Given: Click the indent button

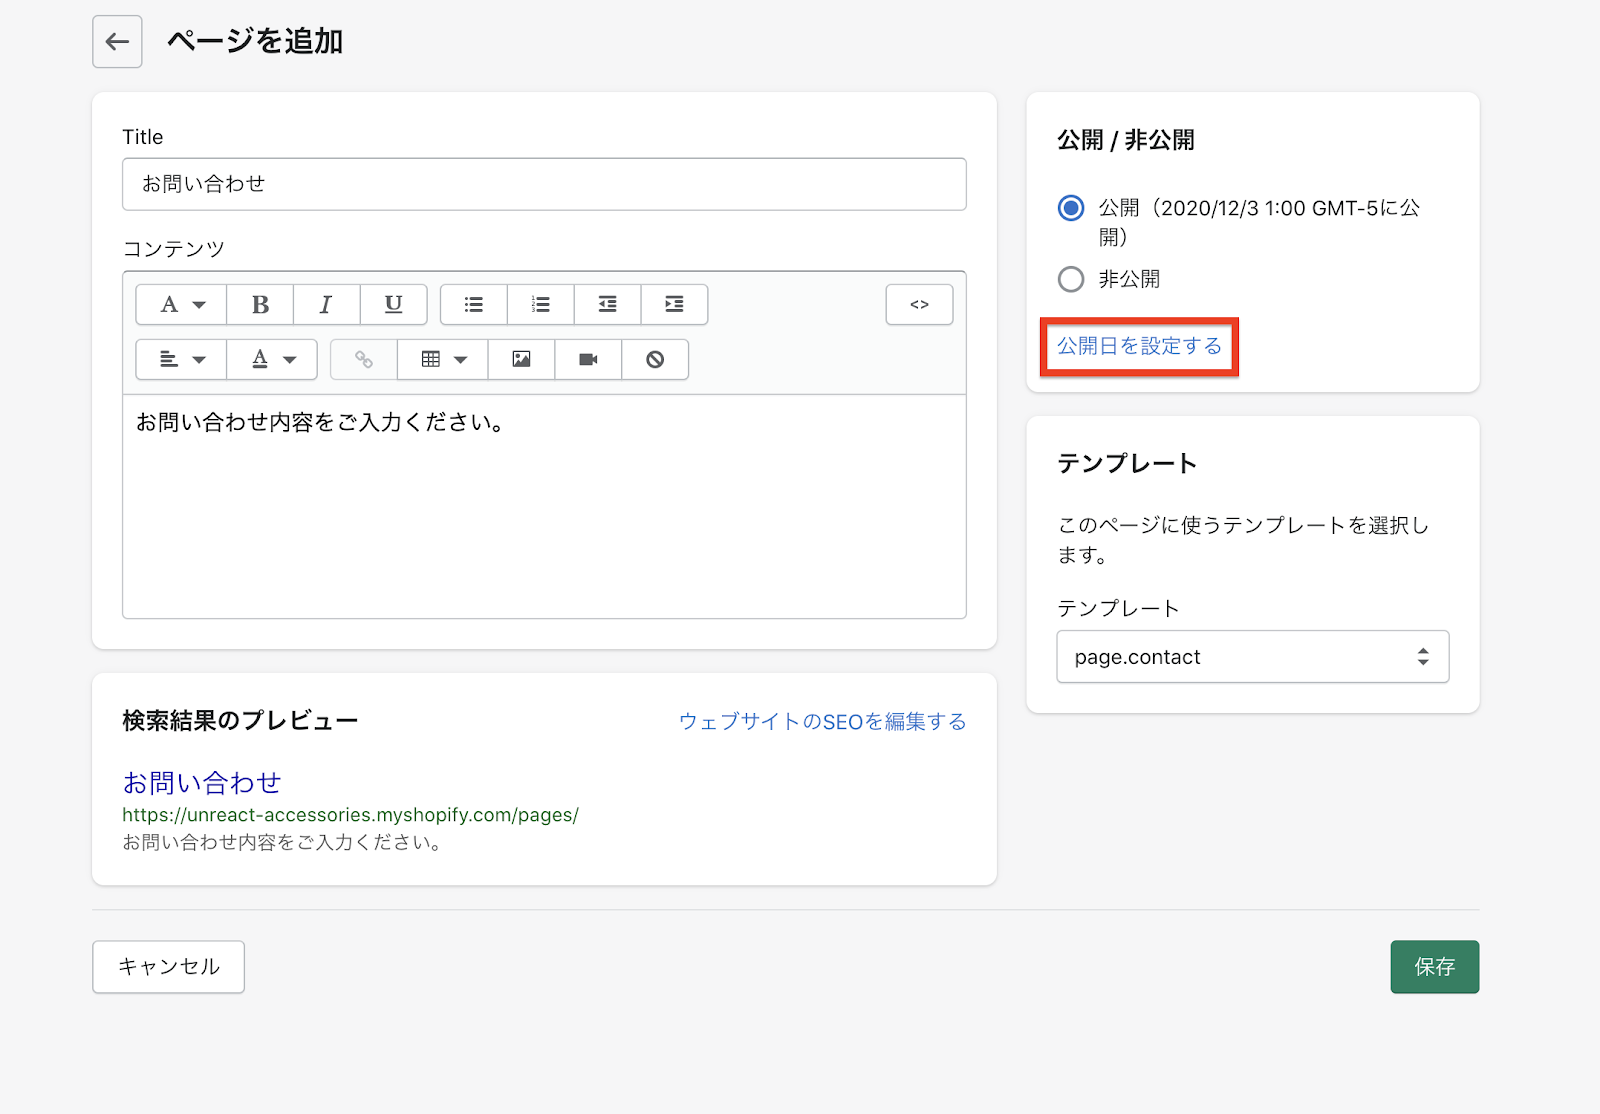Looking at the screenshot, I should coord(674,305).
